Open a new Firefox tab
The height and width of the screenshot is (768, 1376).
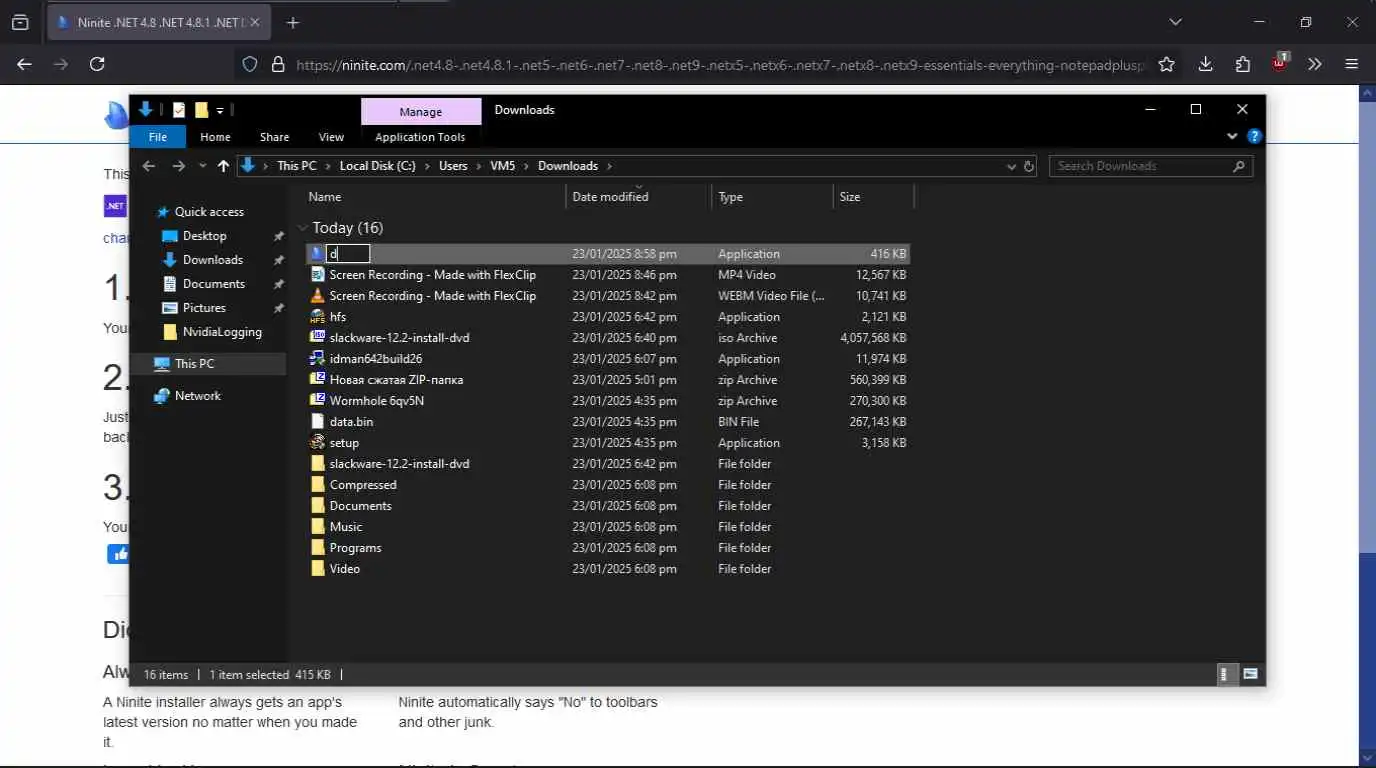point(292,22)
